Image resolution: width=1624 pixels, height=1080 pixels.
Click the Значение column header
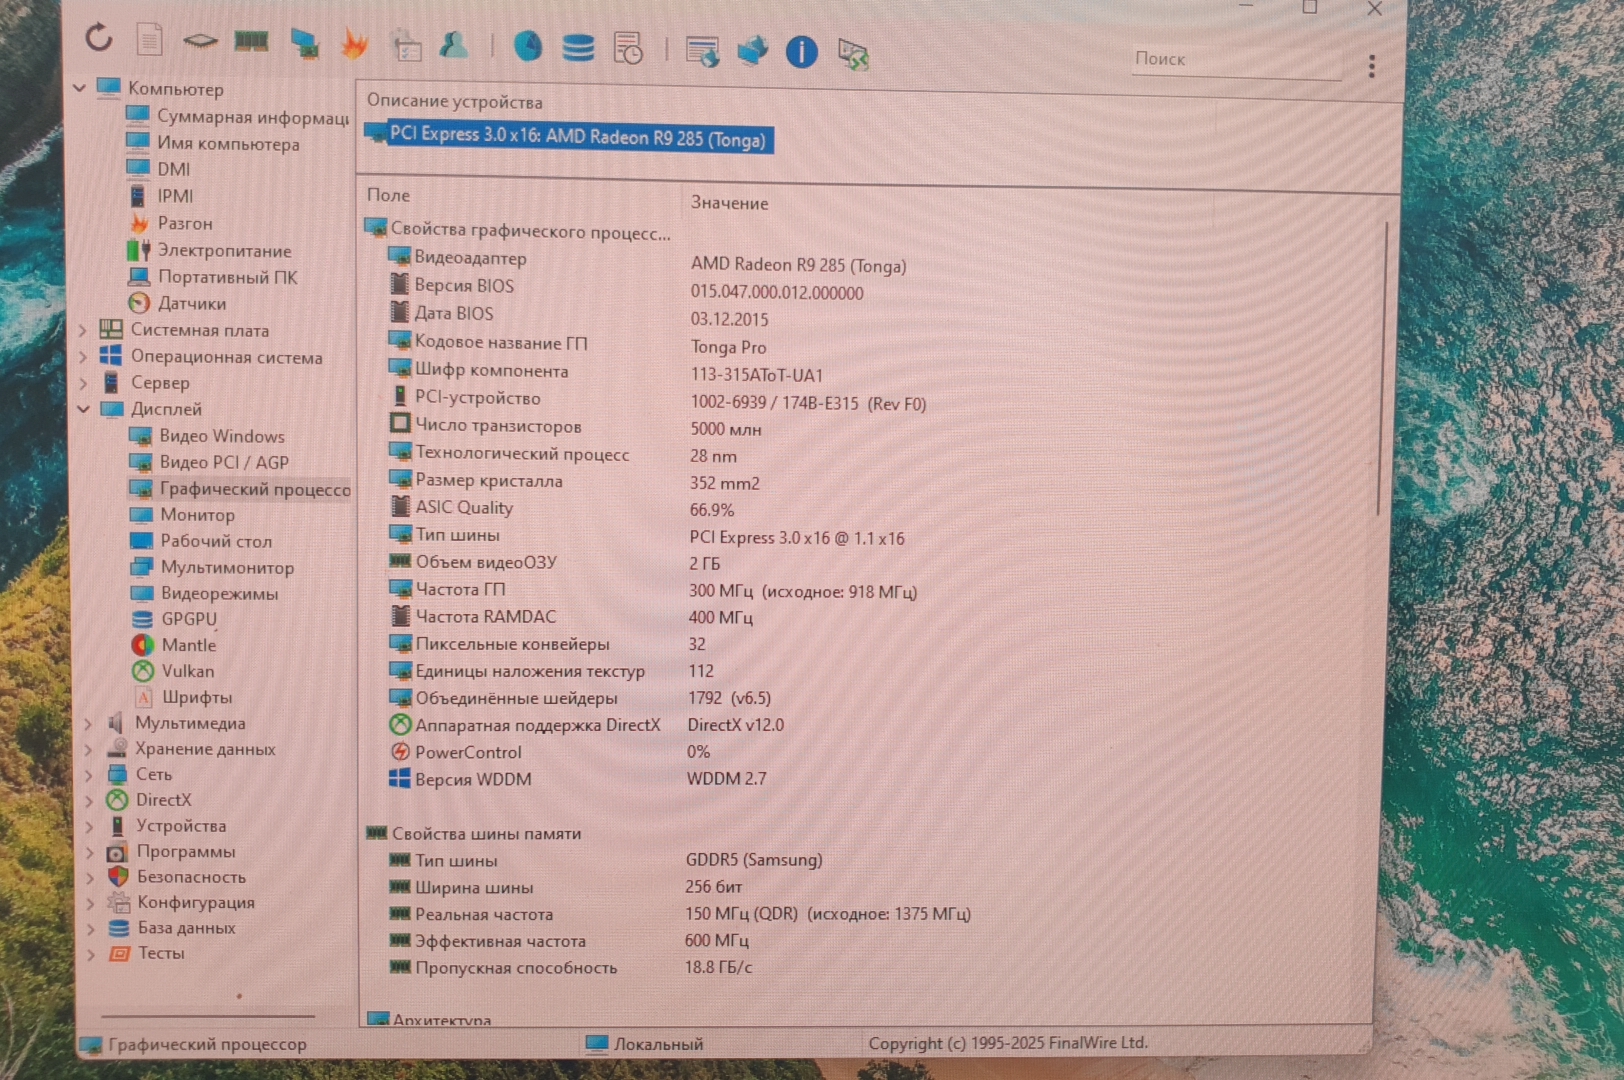[730, 203]
